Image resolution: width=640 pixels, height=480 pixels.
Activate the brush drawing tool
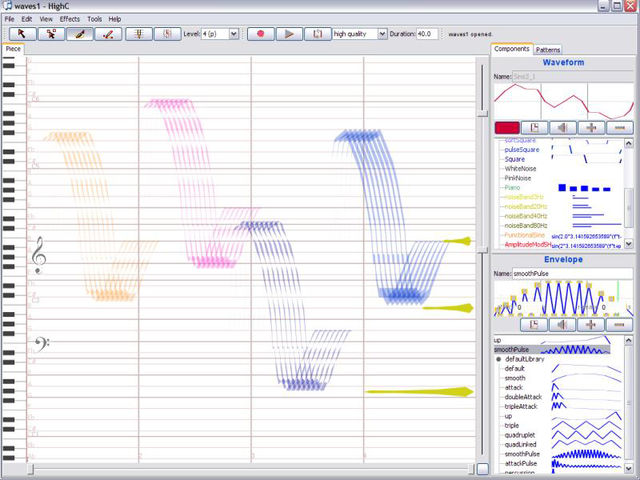[x=80, y=34]
